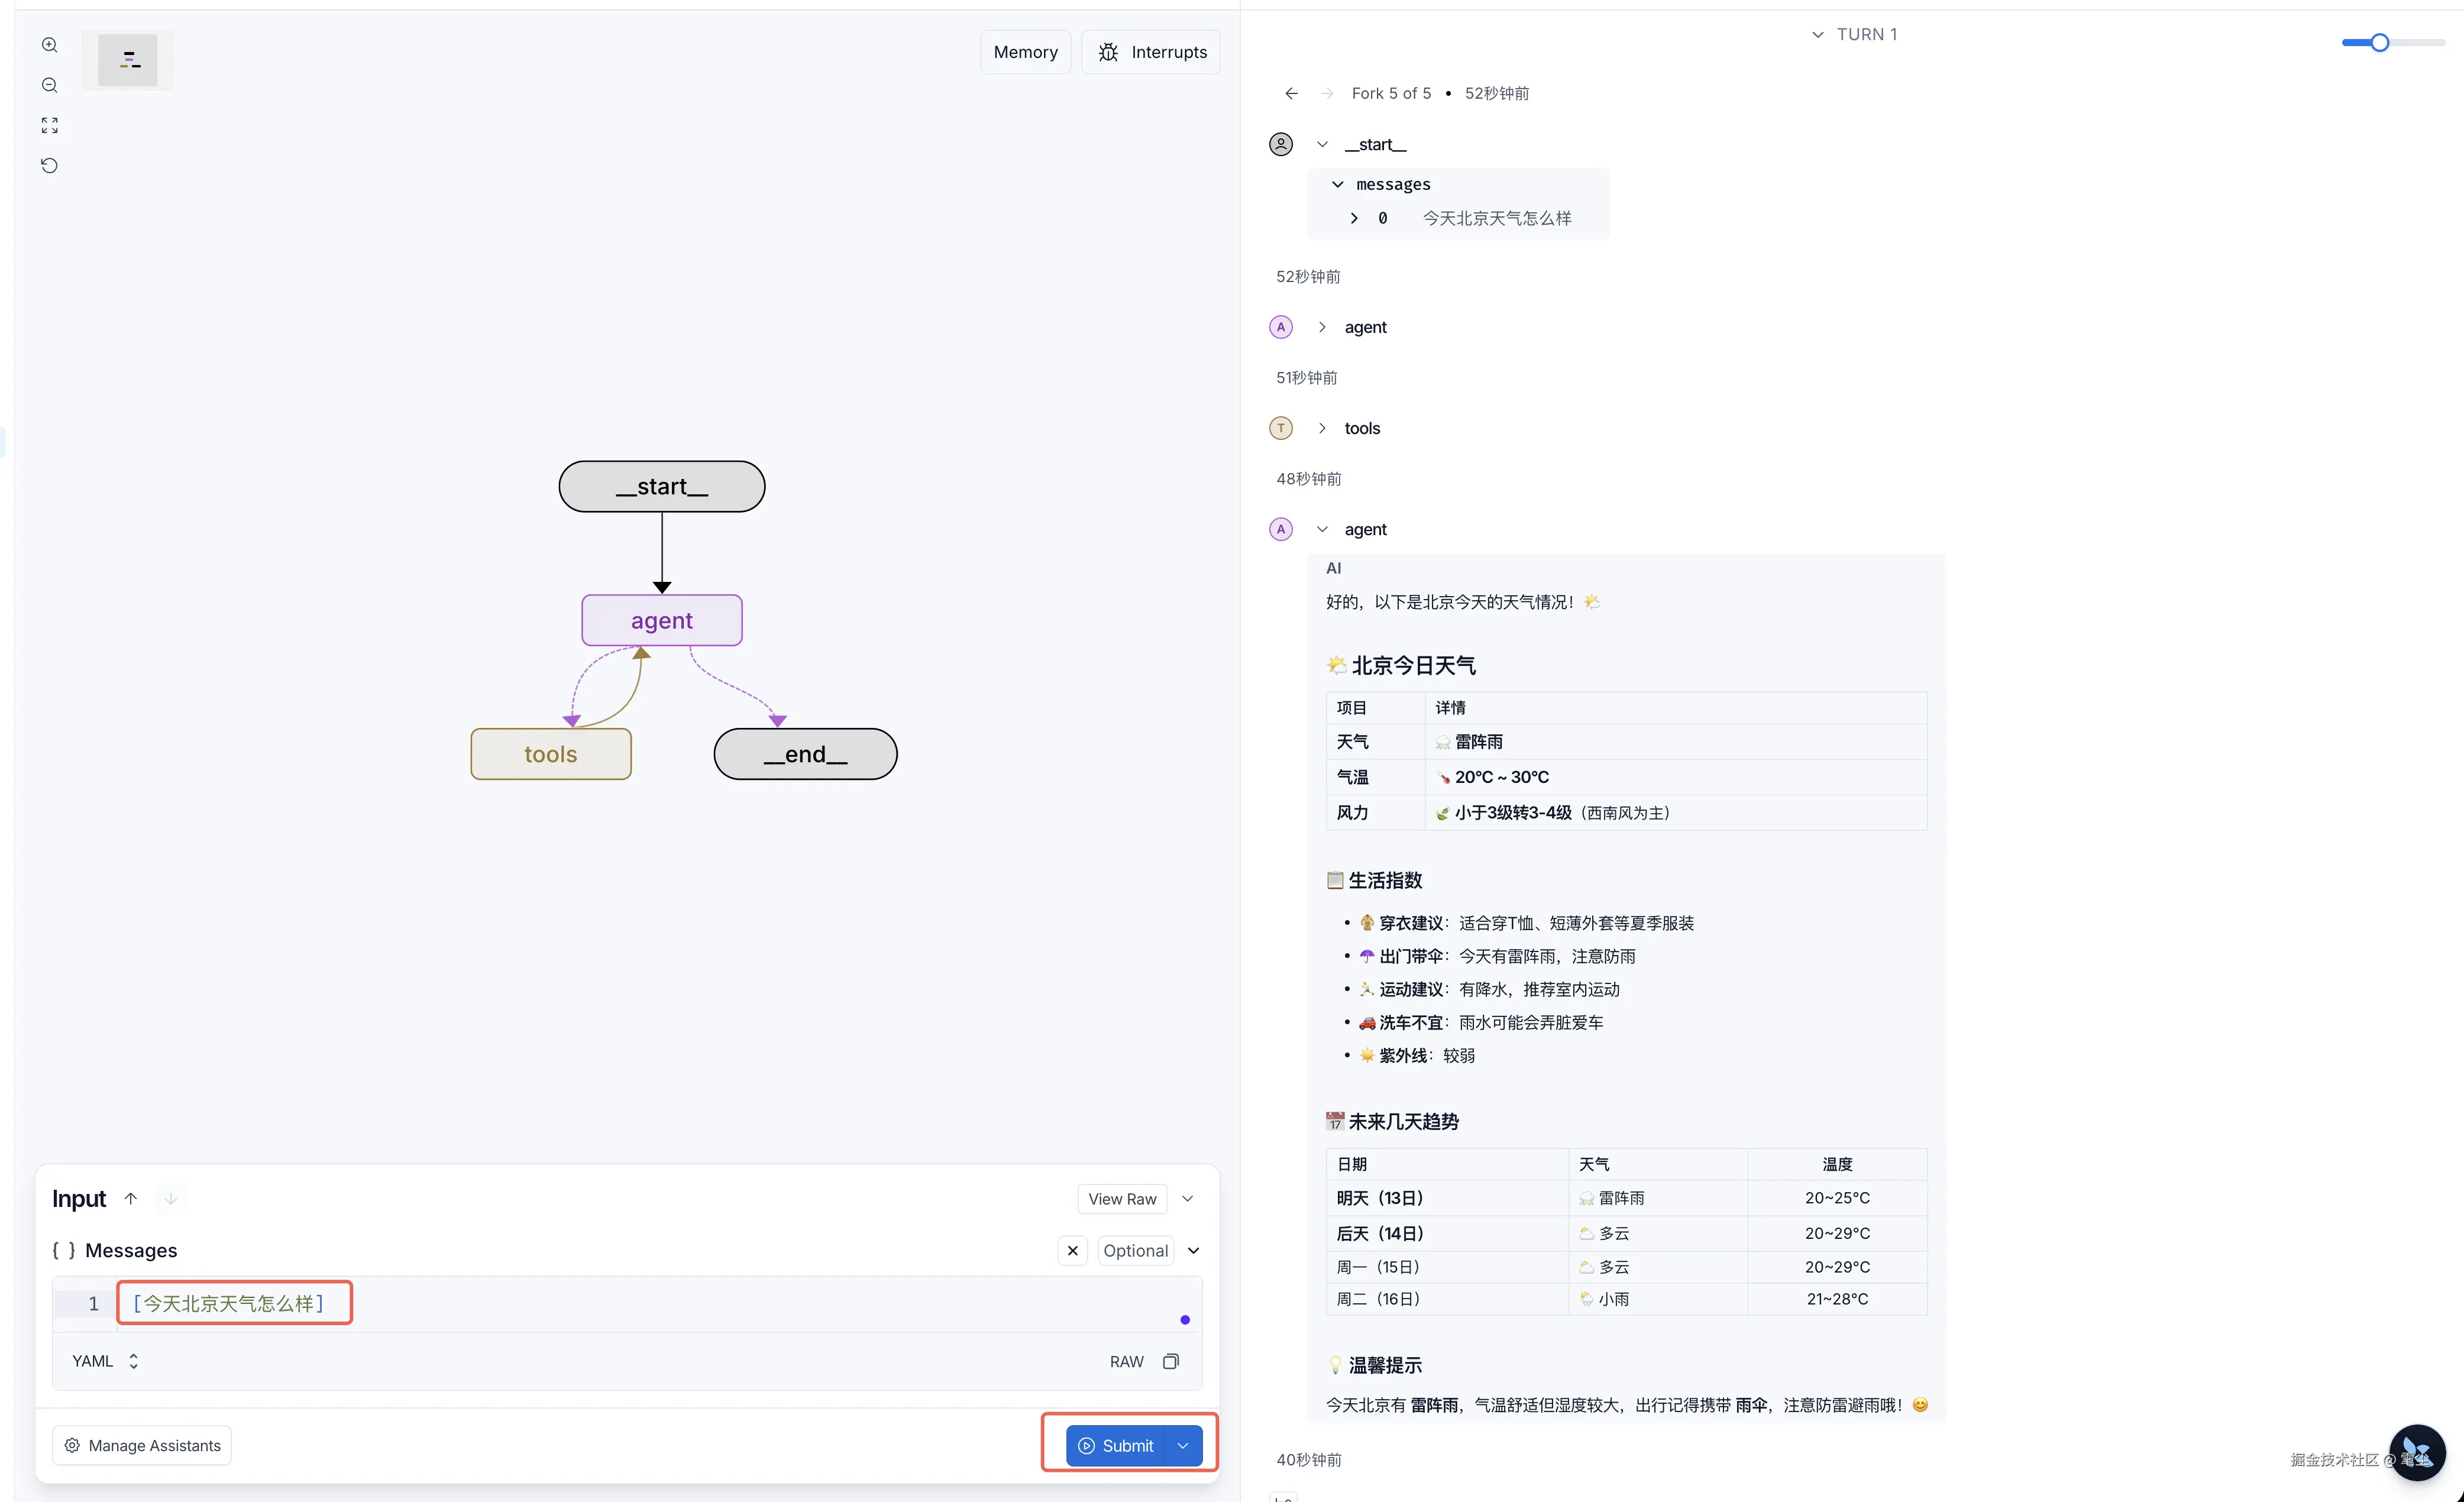Select previous input using the up arrow
The width and height of the screenshot is (2464, 1502).
click(130, 1198)
